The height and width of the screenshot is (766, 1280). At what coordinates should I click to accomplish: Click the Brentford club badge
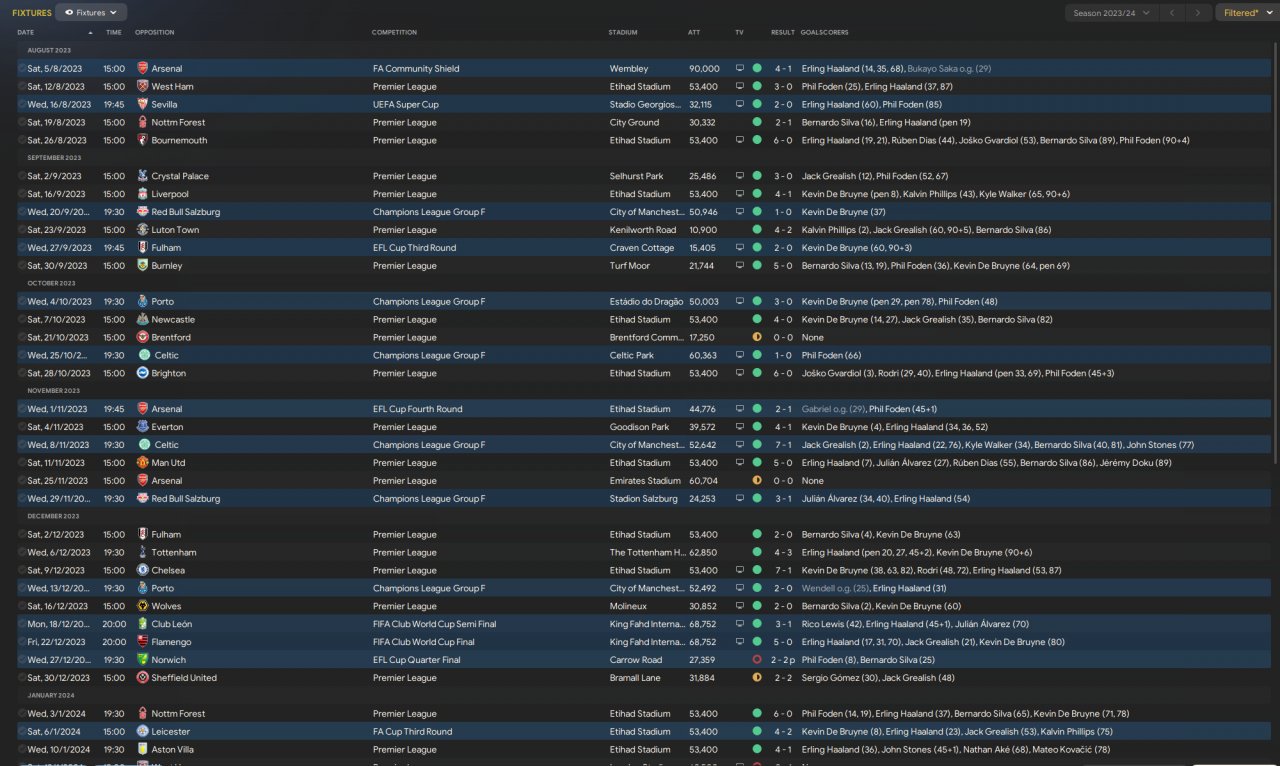[x=143, y=338]
